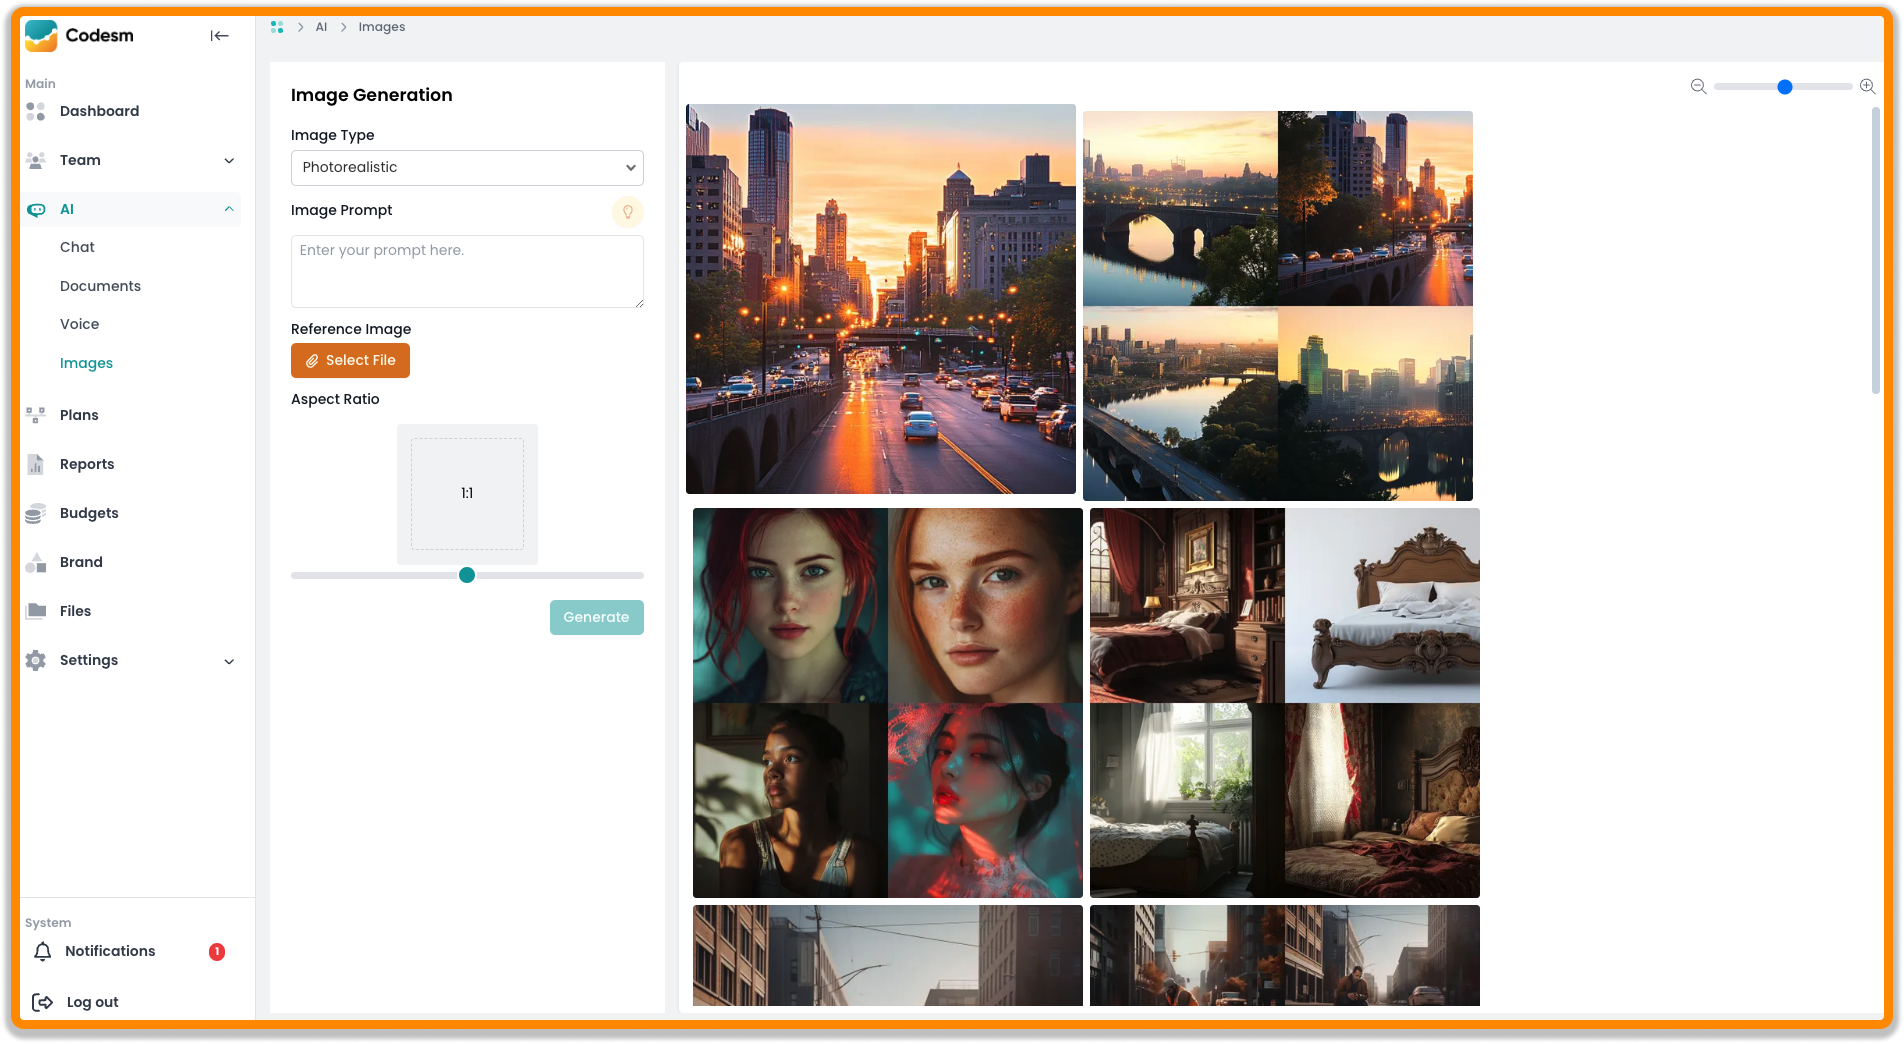This screenshot has height=1044, width=1904.
Task: Click the prompt idea lightbulb icon
Action: [627, 212]
